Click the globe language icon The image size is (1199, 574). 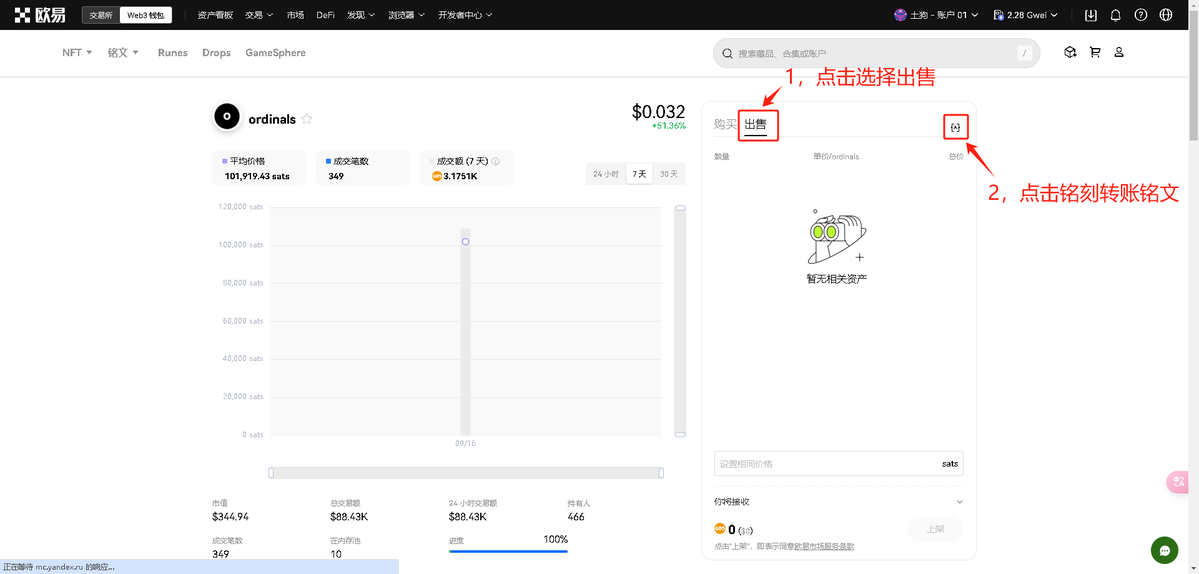[1165, 15]
